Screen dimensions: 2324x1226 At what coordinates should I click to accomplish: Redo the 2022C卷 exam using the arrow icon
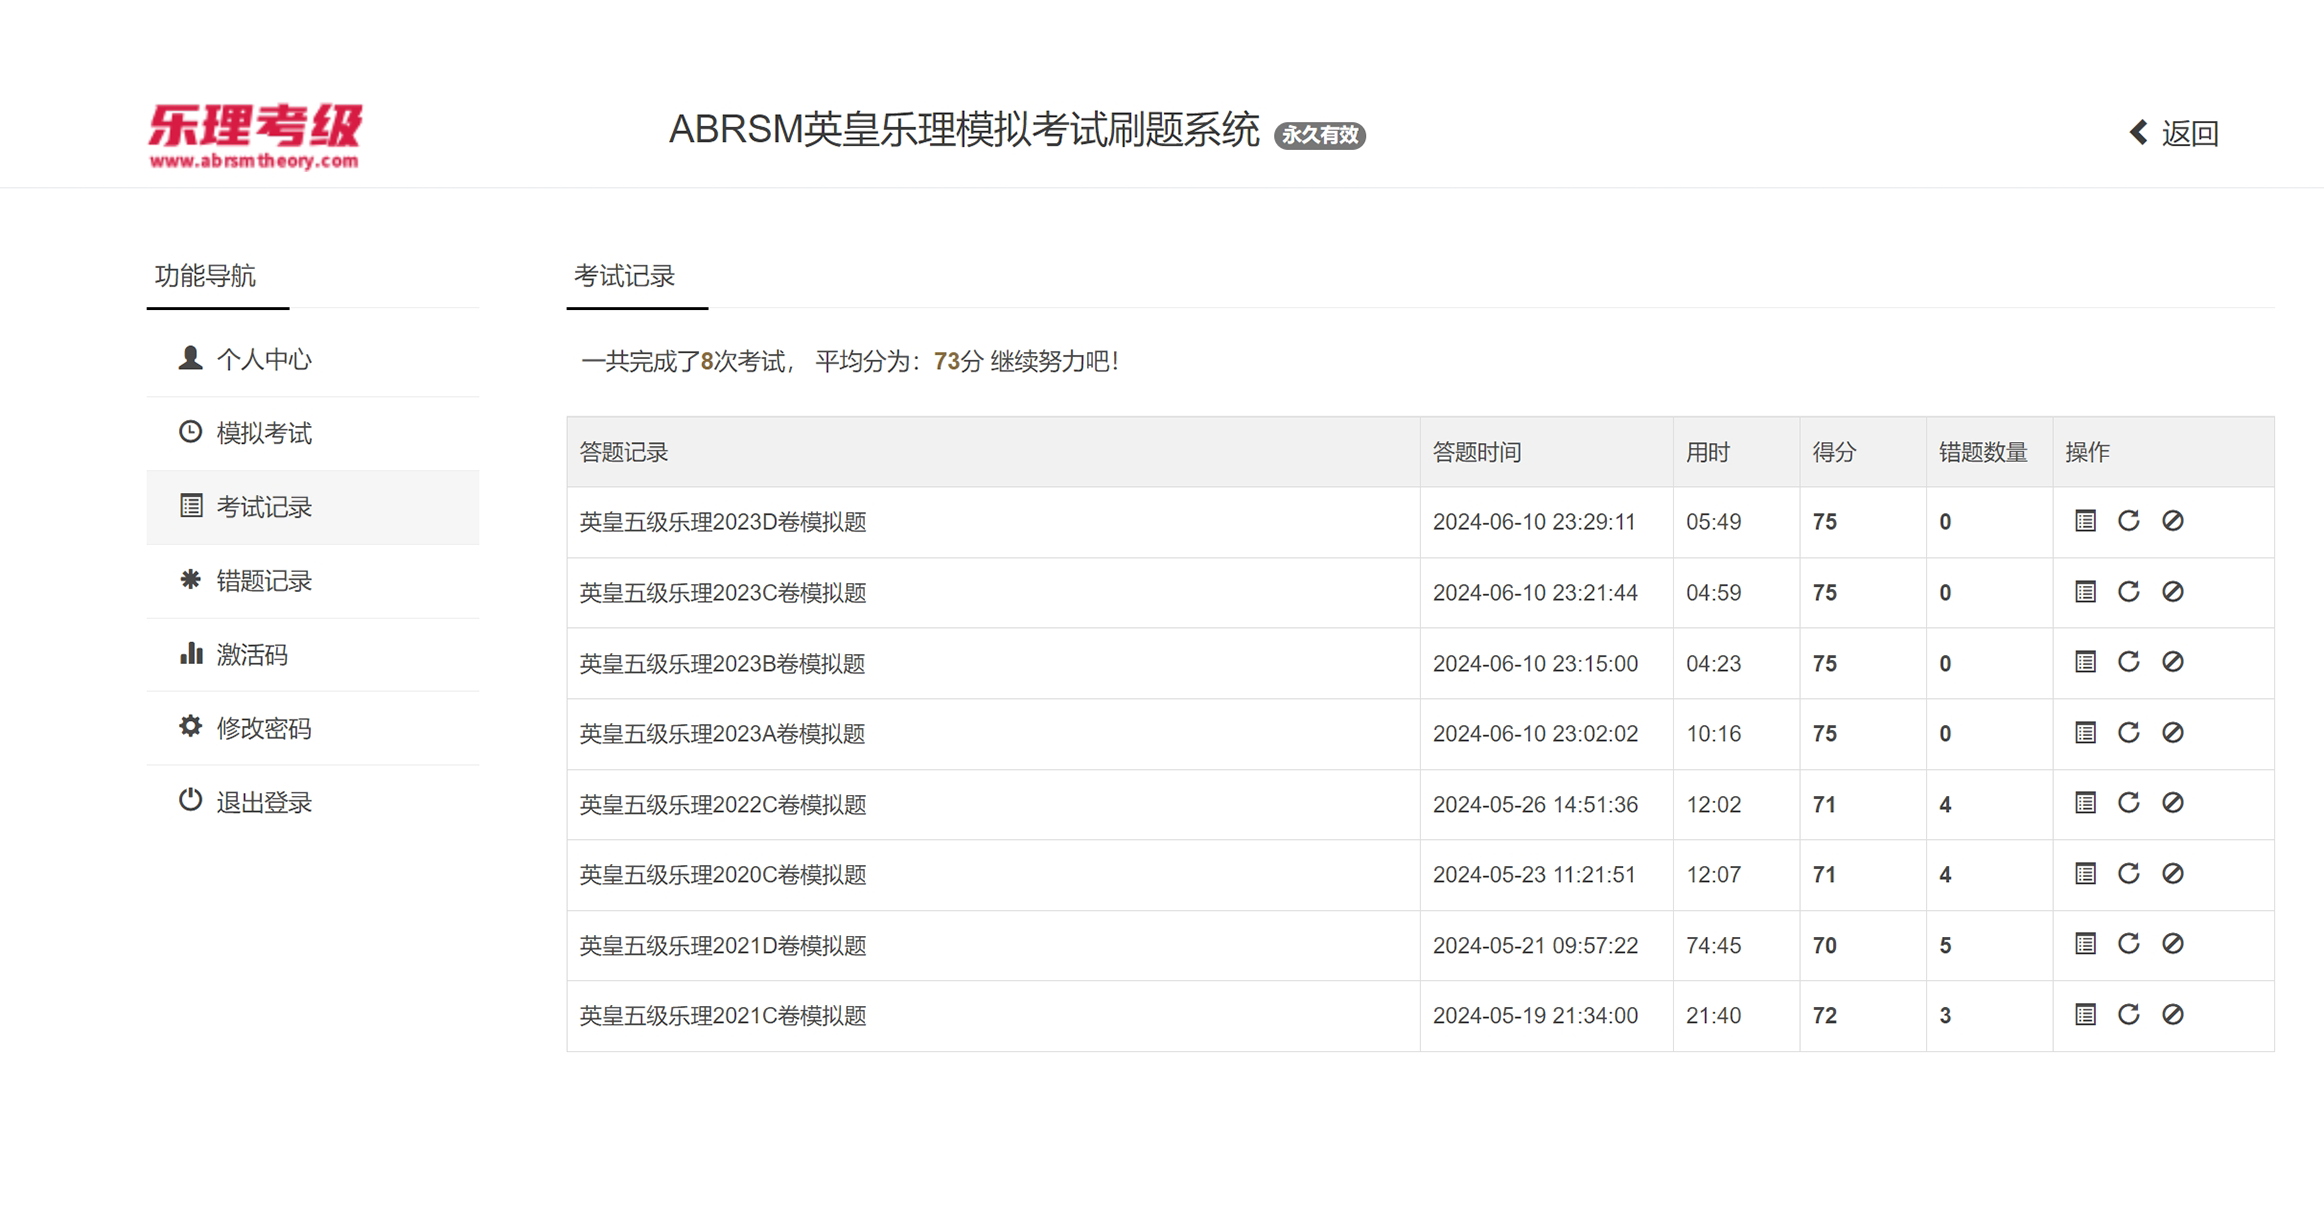coord(2129,803)
